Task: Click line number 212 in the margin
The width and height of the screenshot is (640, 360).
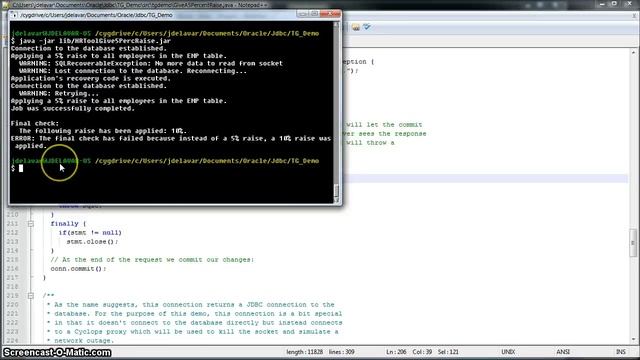Action: 13,233
